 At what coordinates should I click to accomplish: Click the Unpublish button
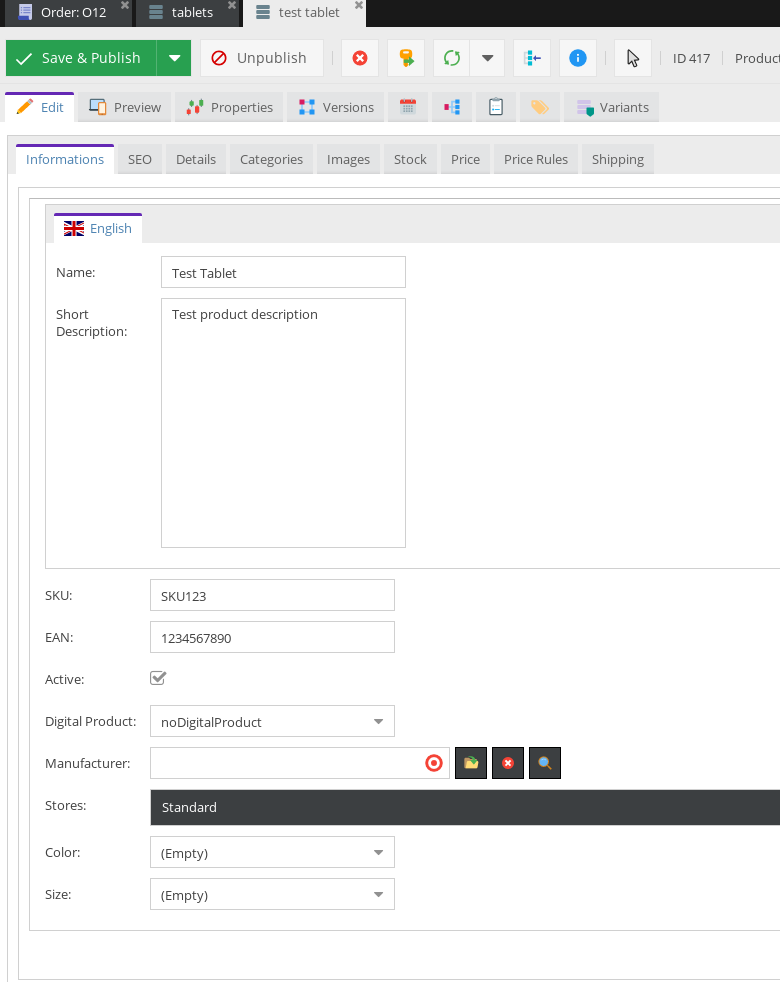pyautogui.click(x=262, y=58)
